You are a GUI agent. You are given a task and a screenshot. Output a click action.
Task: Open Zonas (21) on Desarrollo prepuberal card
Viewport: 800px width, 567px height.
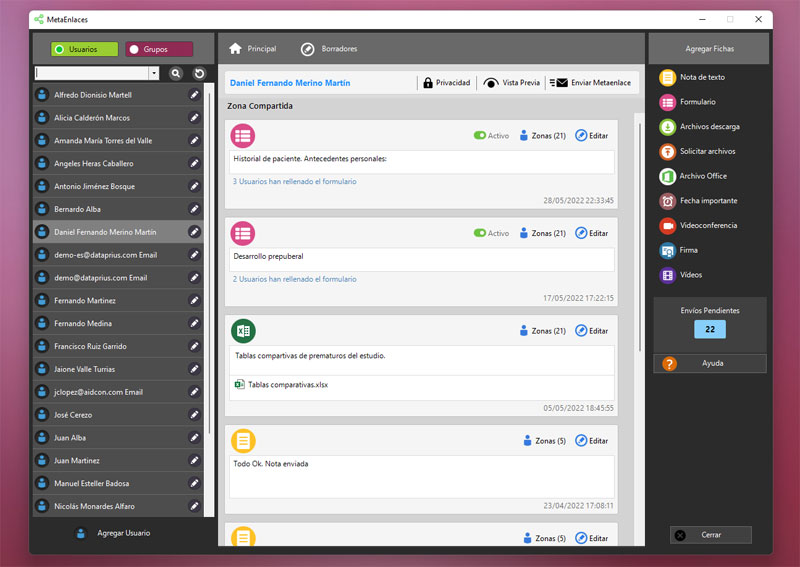(542, 233)
